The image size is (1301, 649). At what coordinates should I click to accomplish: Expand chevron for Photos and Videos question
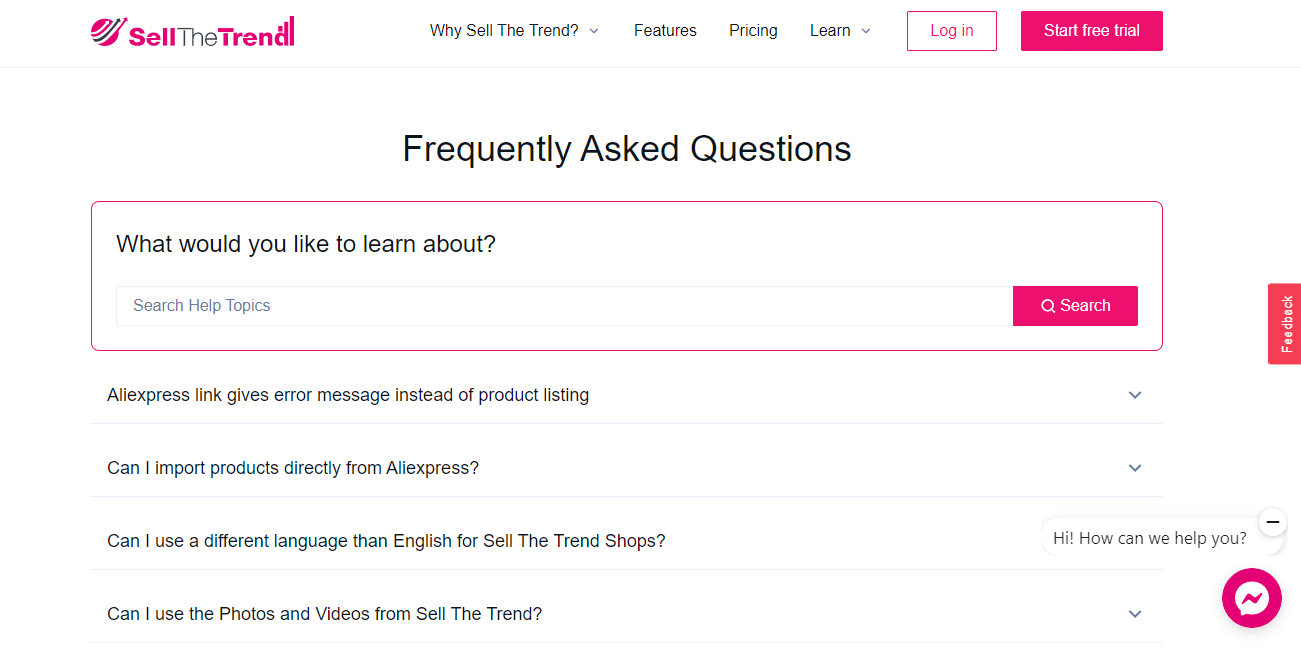point(1135,614)
